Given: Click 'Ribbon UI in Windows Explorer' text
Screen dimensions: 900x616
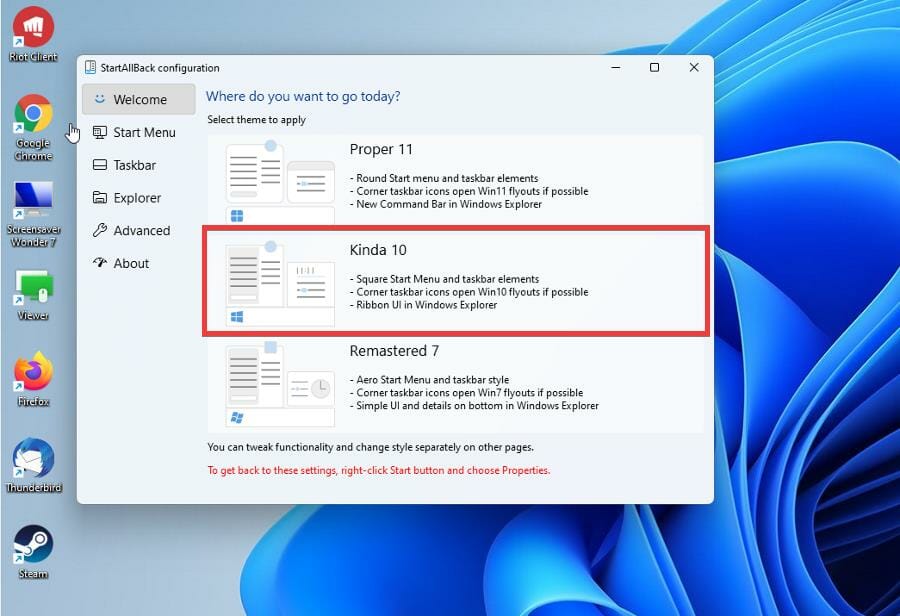Looking at the screenshot, I should (426, 305).
